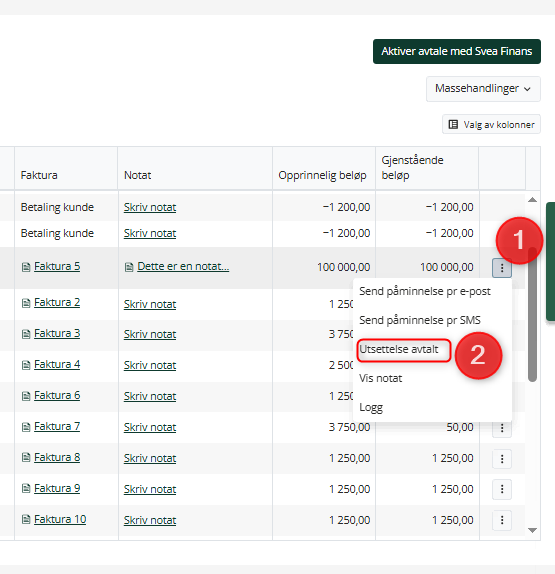Choose 'Send påminnelse pr e-post' menu entry
This screenshot has height=574, width=555.
pos(425,291)
